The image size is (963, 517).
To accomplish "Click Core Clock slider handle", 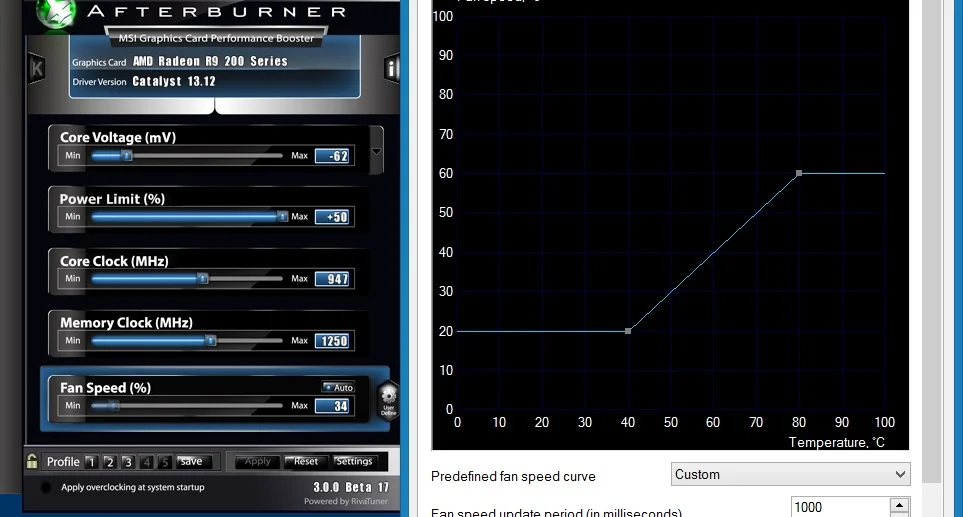I will coord(203,279).
